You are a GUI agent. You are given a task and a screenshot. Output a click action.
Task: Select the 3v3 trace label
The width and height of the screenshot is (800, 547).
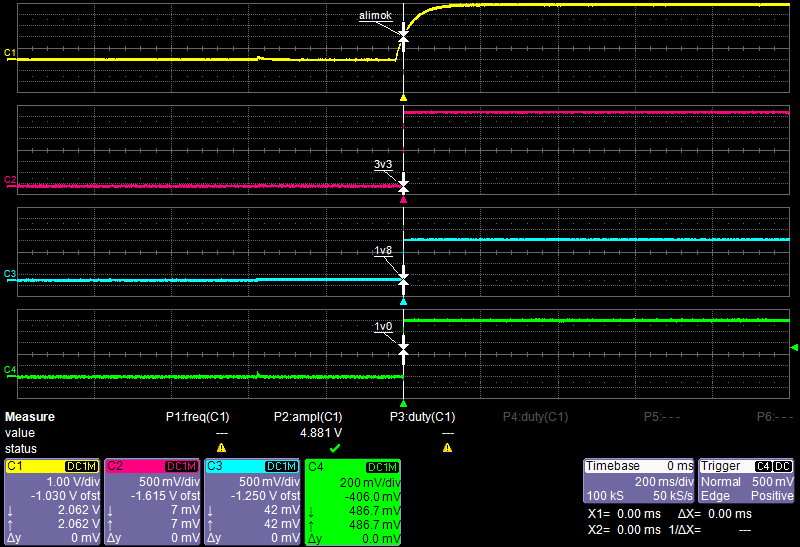[383, 164]
